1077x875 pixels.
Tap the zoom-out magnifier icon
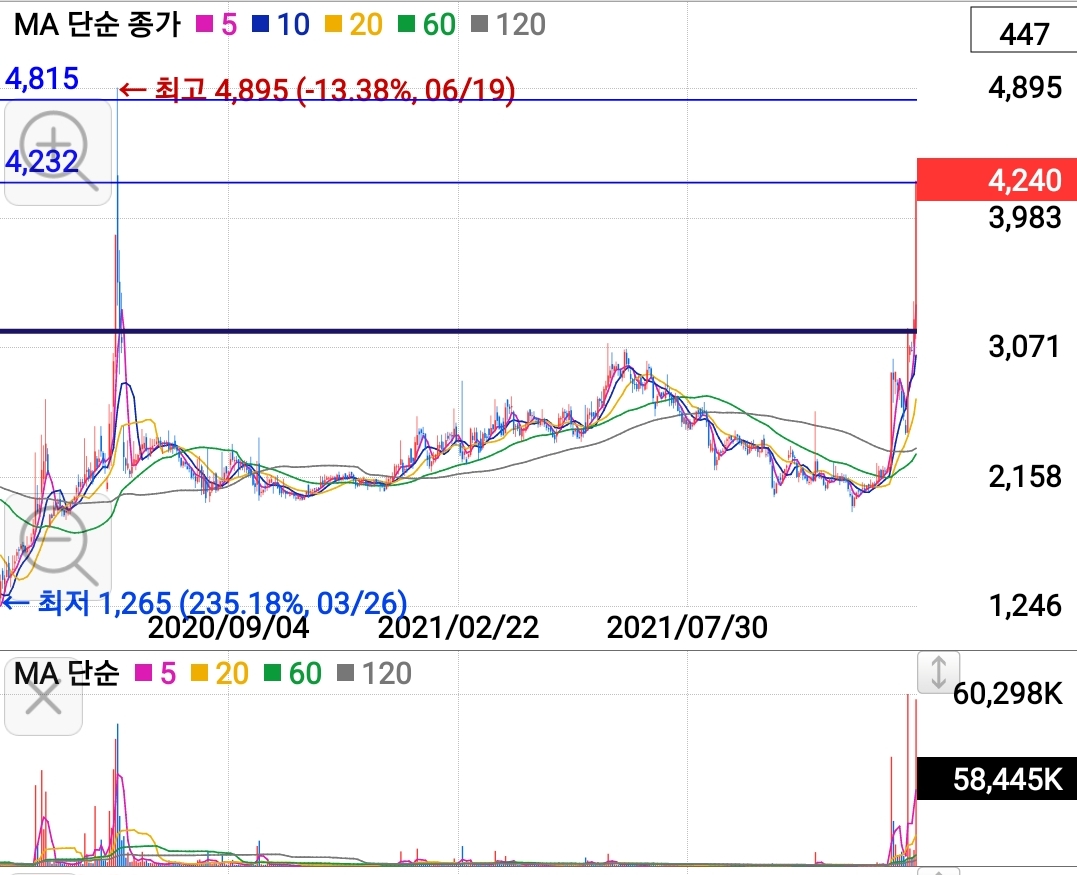click(58, 546)
